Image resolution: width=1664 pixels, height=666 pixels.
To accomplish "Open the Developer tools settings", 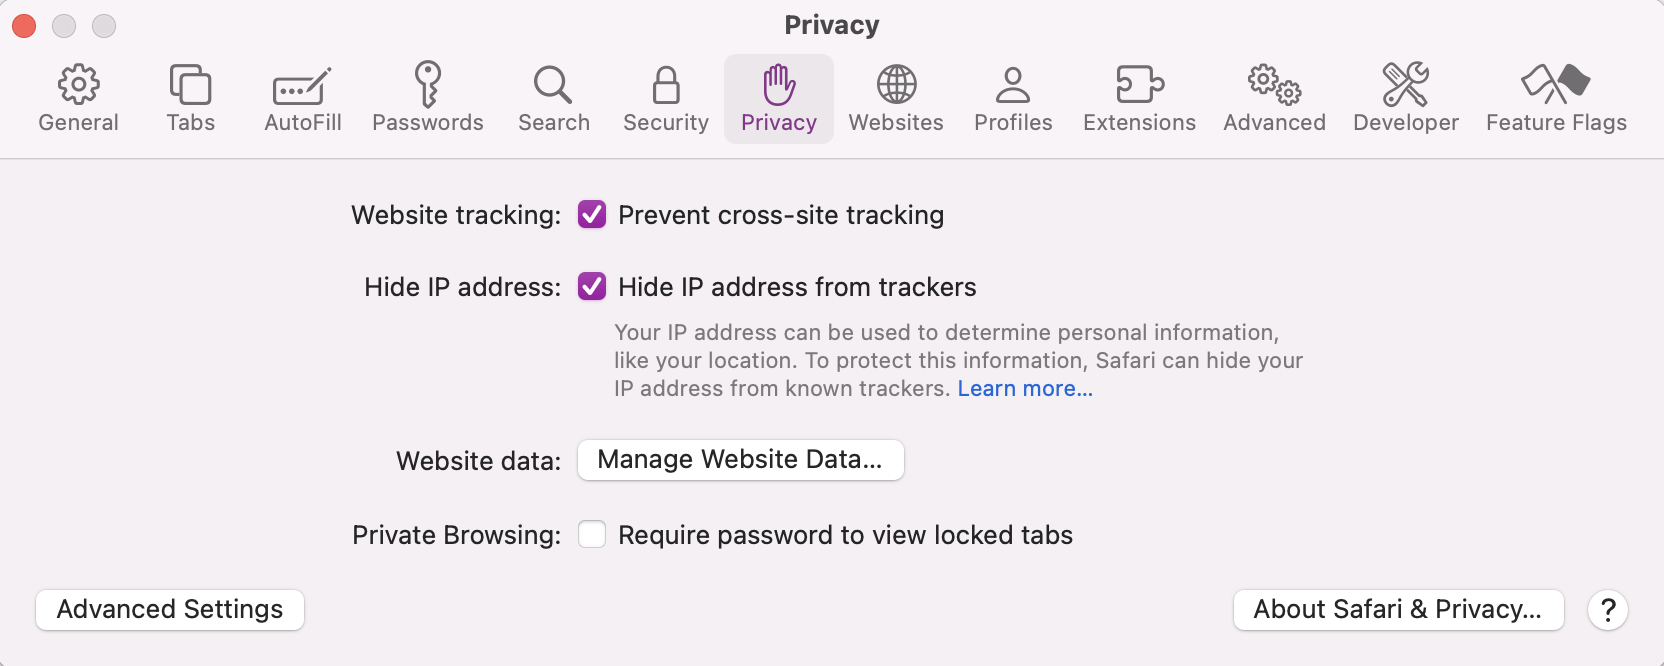I will click(x=1405, y=97).
